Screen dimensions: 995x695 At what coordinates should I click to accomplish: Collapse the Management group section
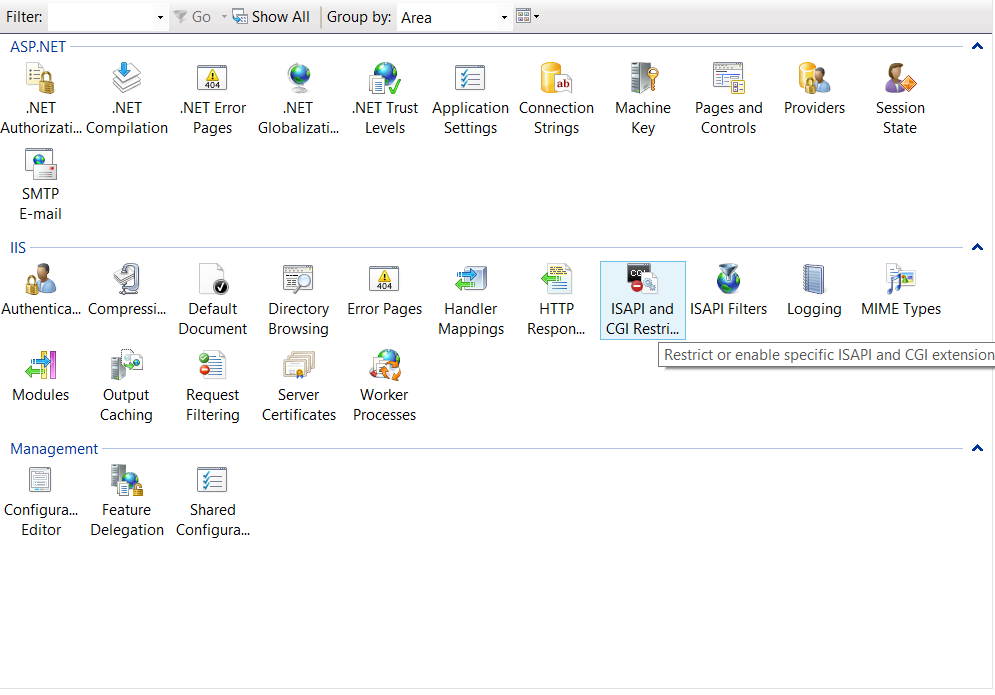pyautogui.click(x=977, y=449)
